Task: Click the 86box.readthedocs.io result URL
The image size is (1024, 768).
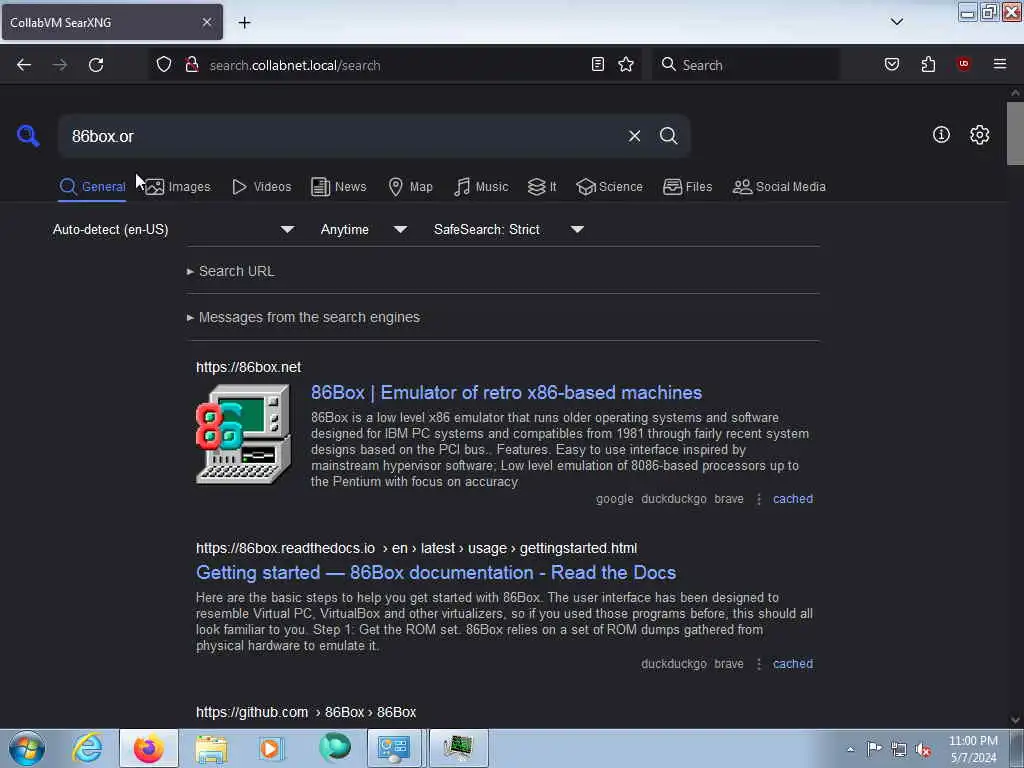Action: [x=416, y=548]
